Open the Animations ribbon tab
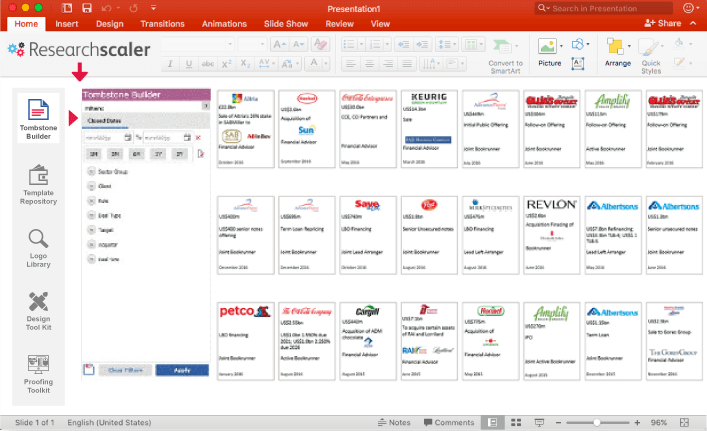Viewport: 707px width, 431px height. point(224,24)
